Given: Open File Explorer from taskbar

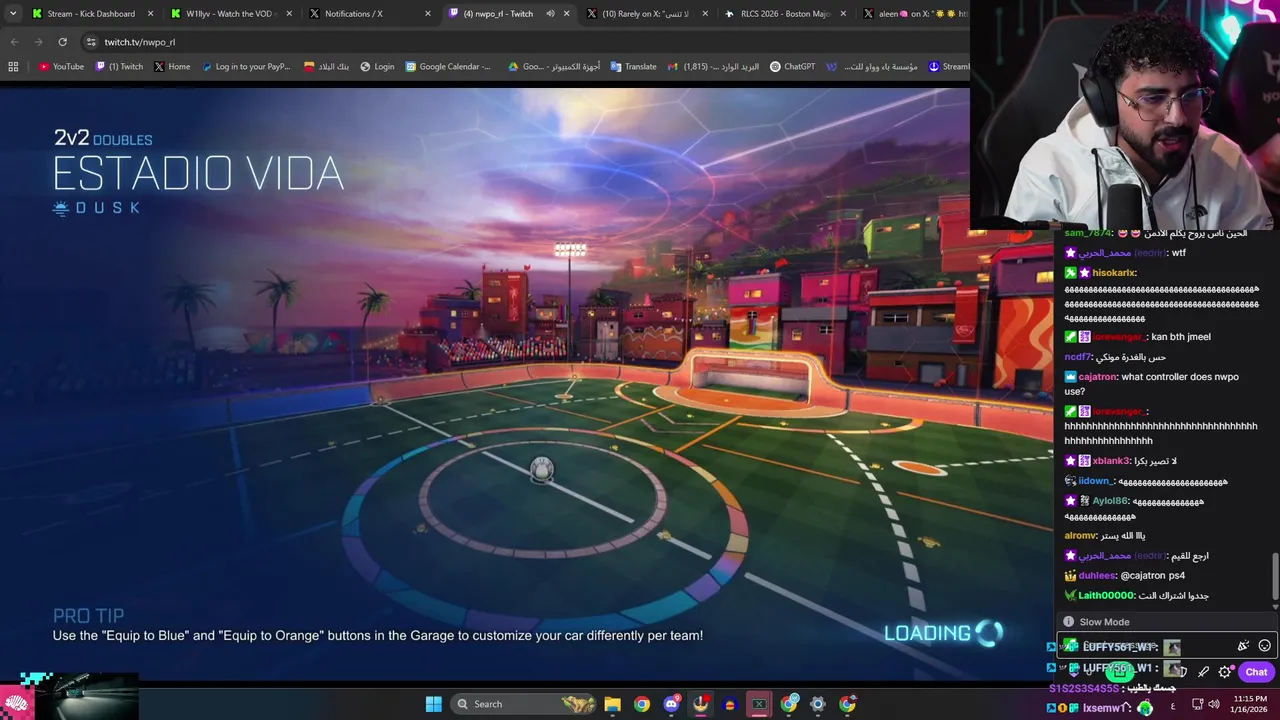Looking at the screenshot, I should tap(612, 704).
